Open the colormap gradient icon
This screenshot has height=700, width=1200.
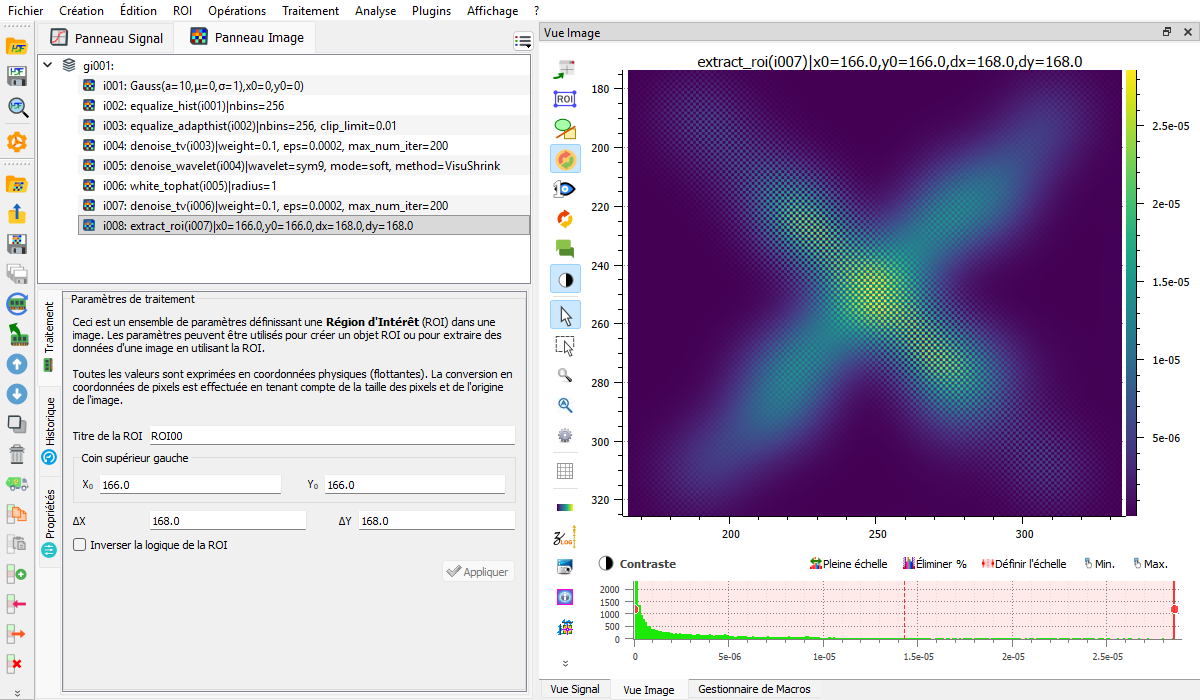pyautogui.click(x=565, y=506)
